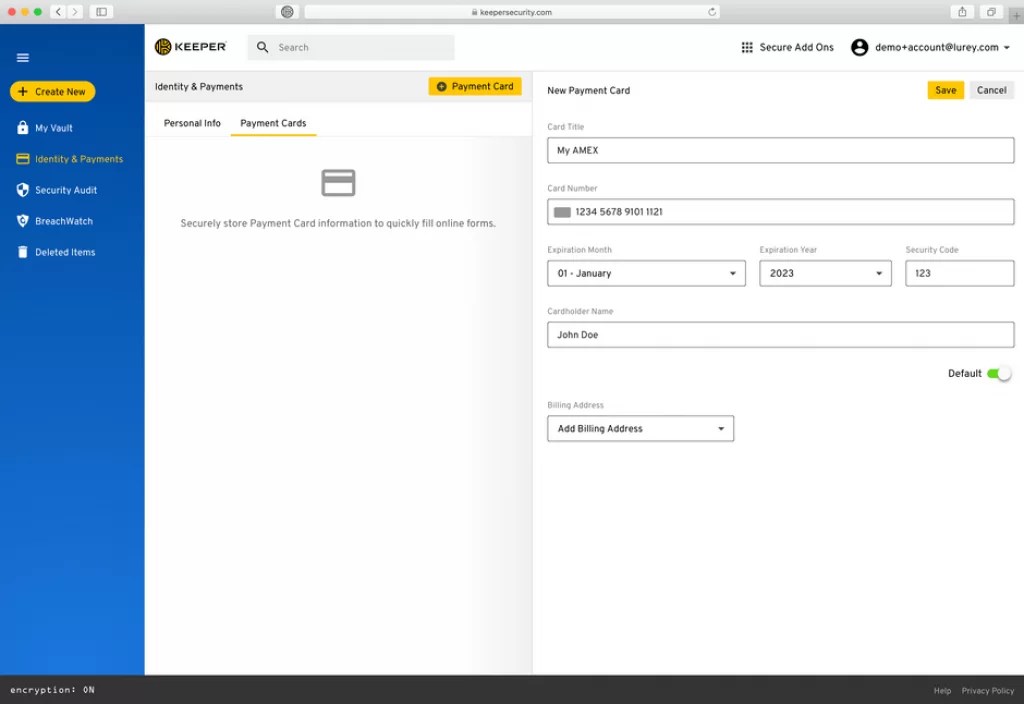Open Safari share button

962,12
